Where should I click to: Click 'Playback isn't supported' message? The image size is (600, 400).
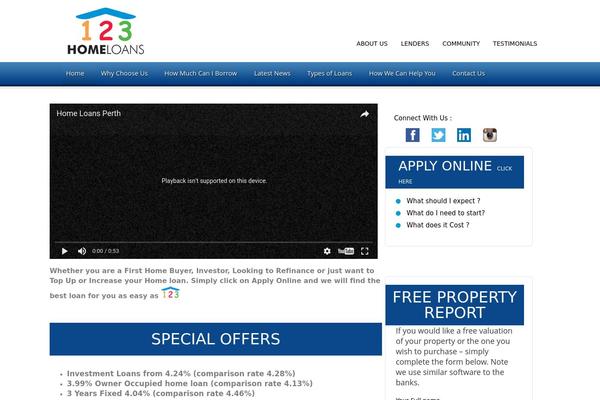tap(214, 181)
